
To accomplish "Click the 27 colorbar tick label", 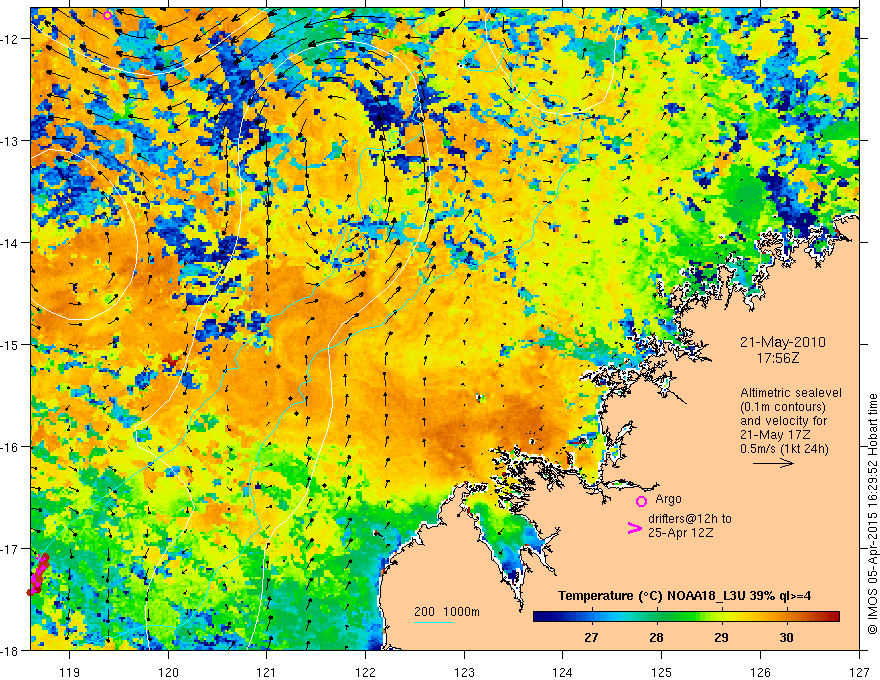I will [x=591, y=637].
